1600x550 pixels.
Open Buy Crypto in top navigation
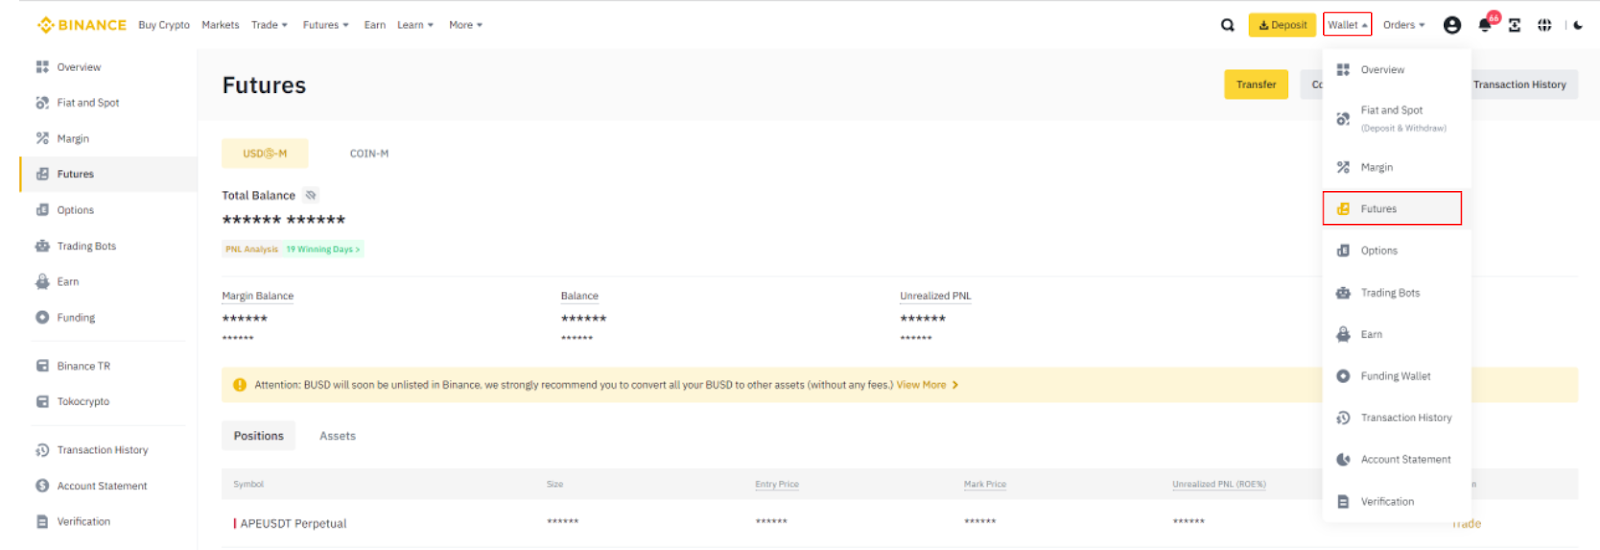pos(164,25)
